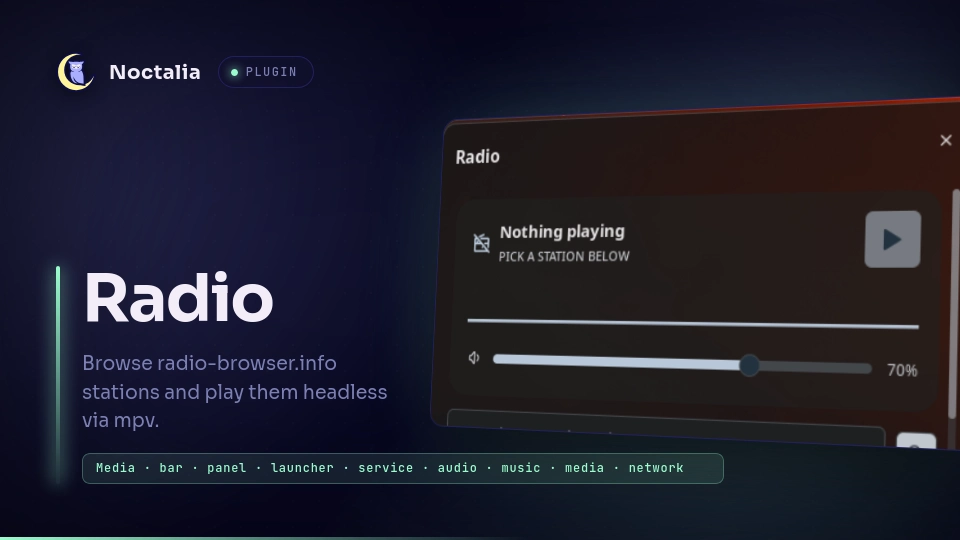Click the Noctalia brand name
Screen dimensions: 960x540
point(155,72)
